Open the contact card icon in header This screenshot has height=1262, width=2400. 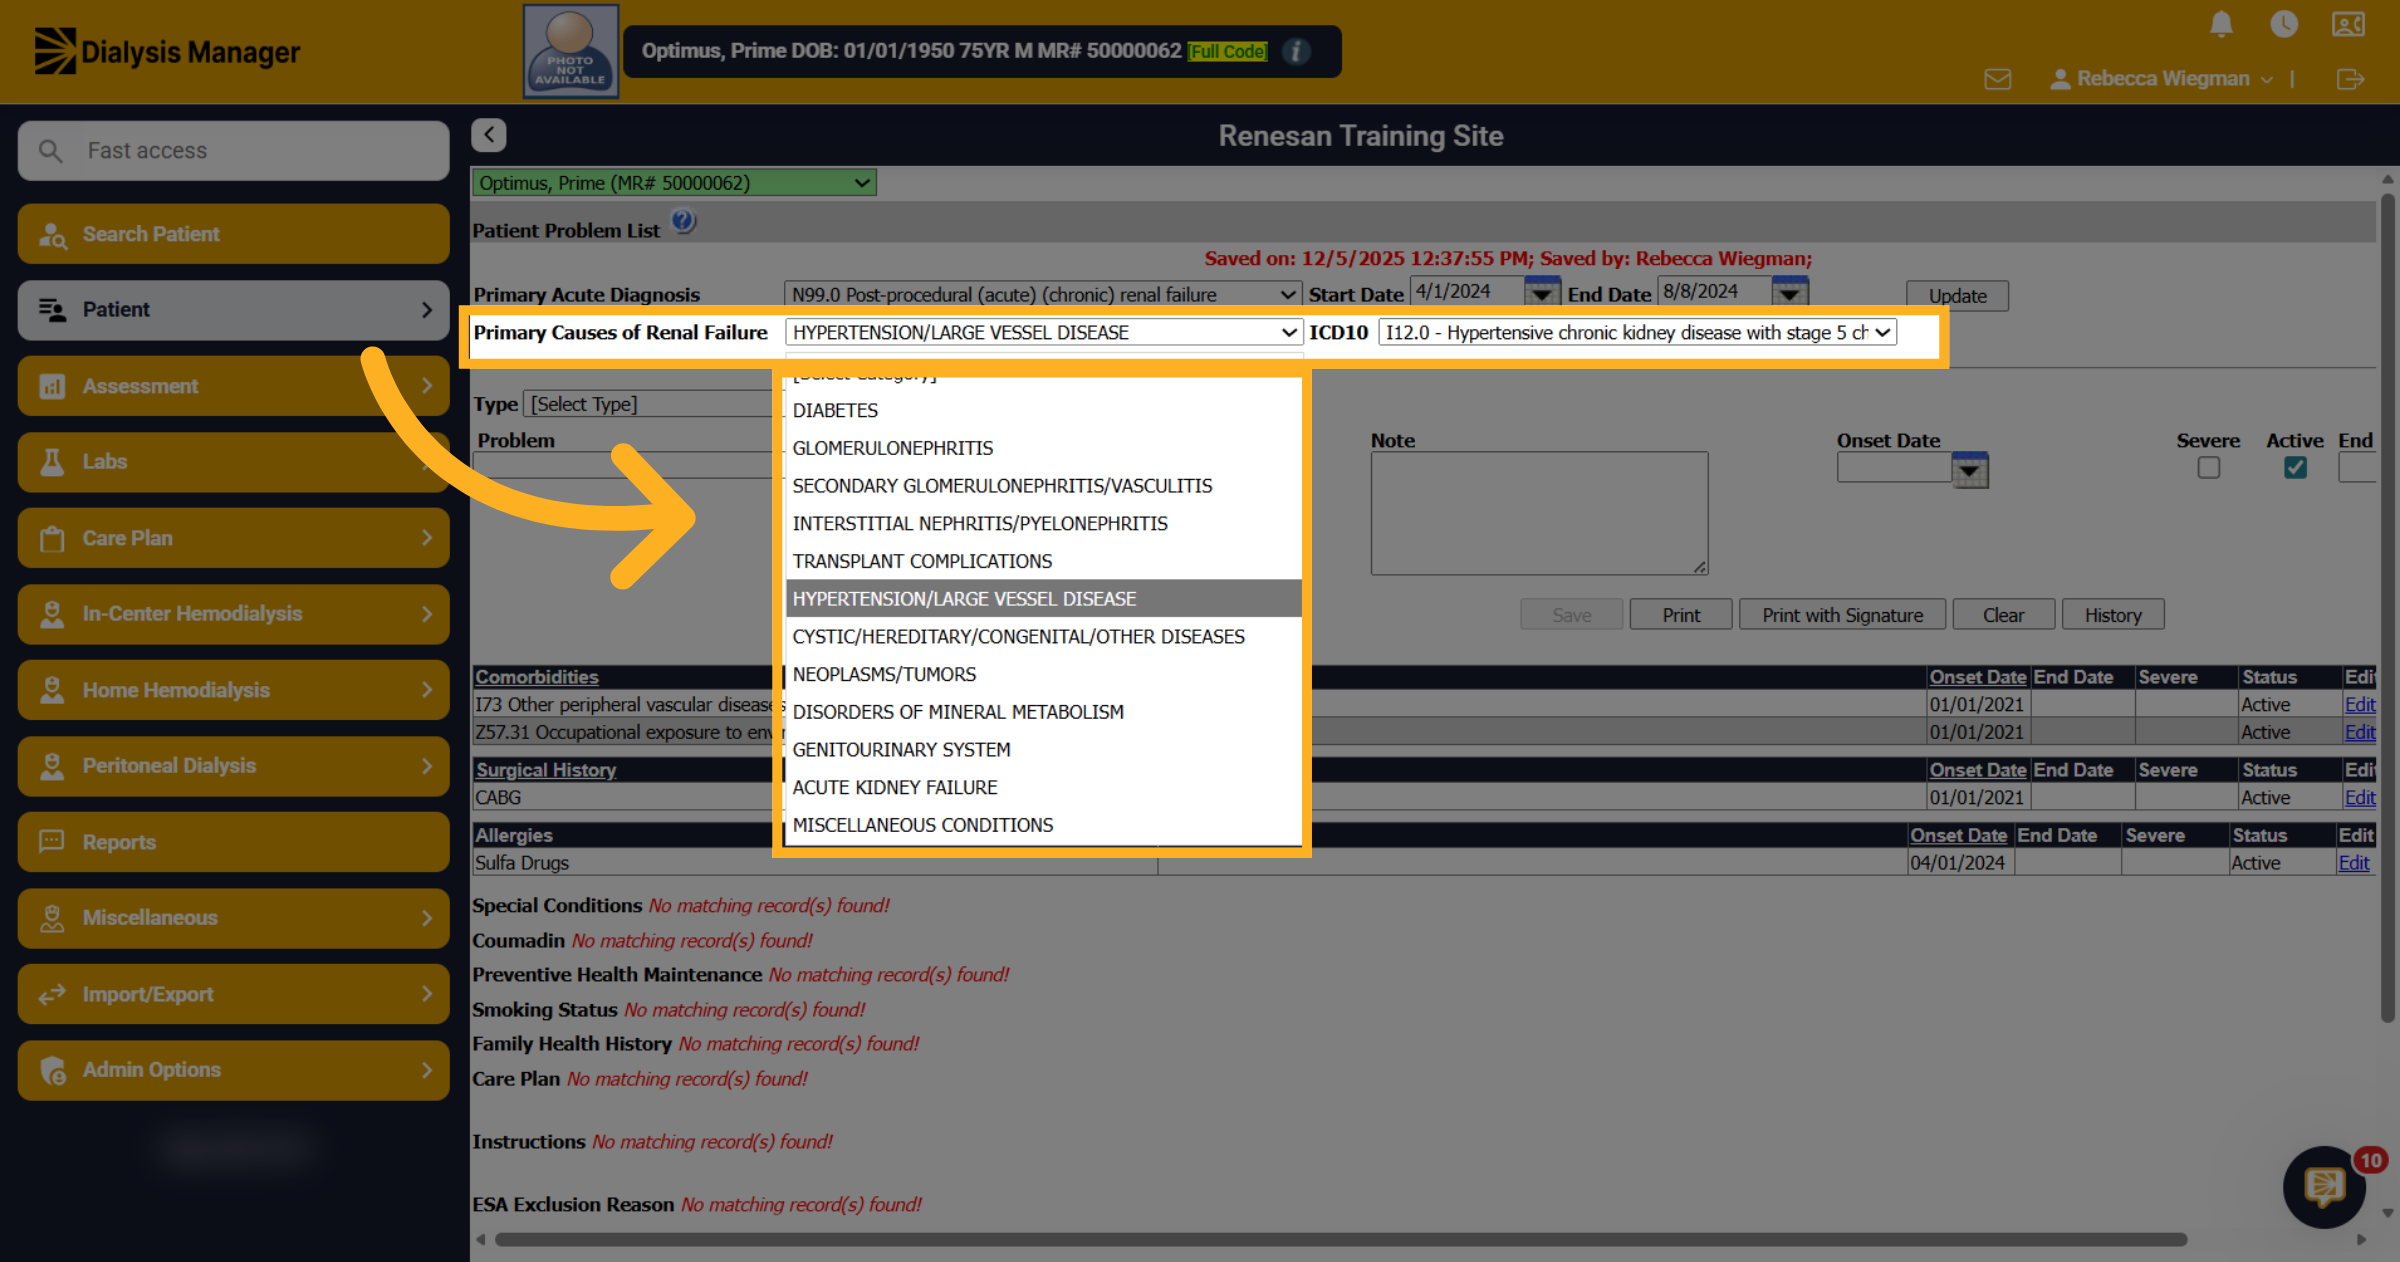point(2348,24)
